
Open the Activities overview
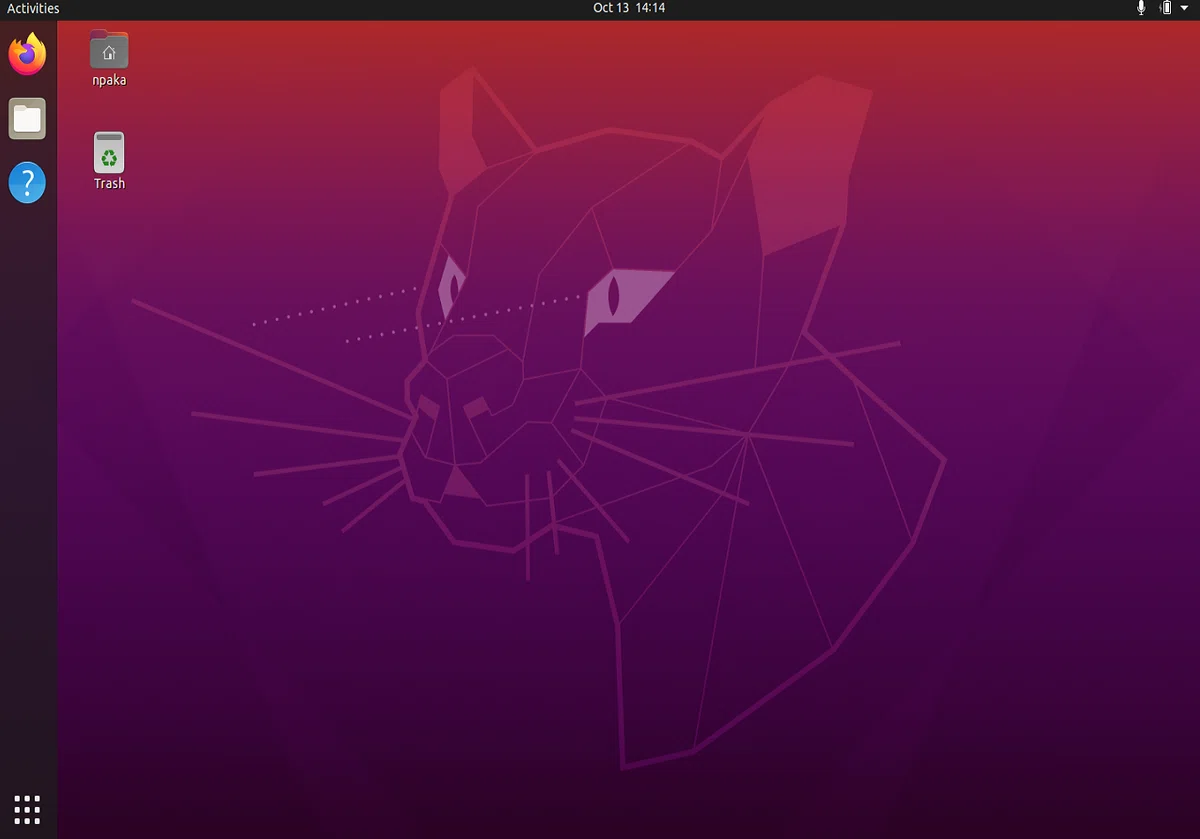33,8
